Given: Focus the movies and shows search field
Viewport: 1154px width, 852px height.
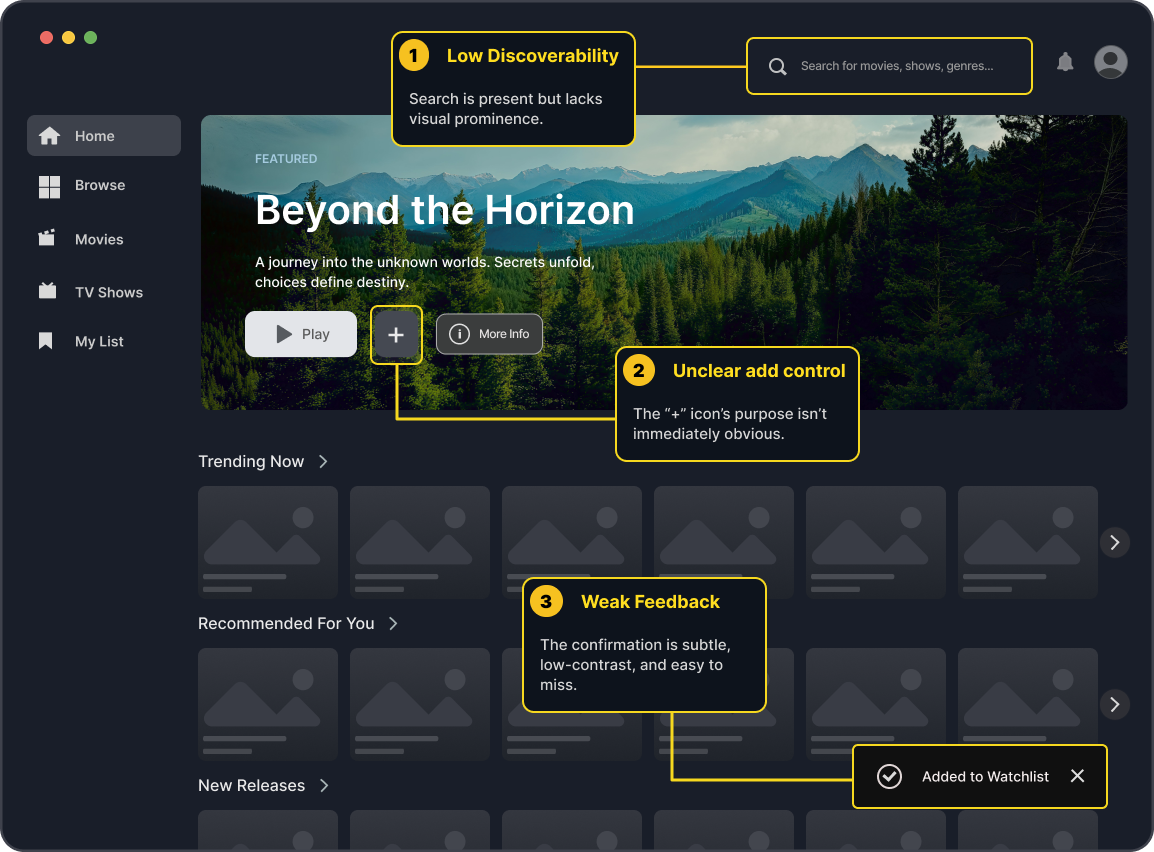Looking at the screenshot, I should click(x=889, y=66).
